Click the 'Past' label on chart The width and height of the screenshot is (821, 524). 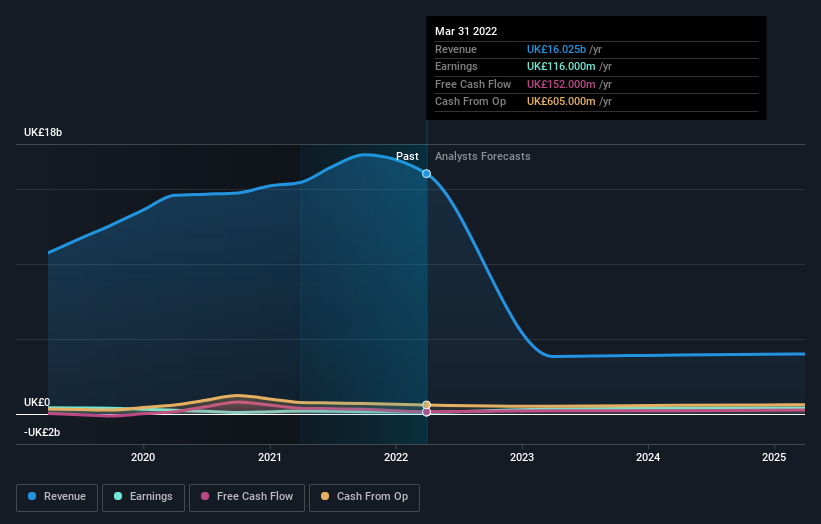tap(407, 156)
